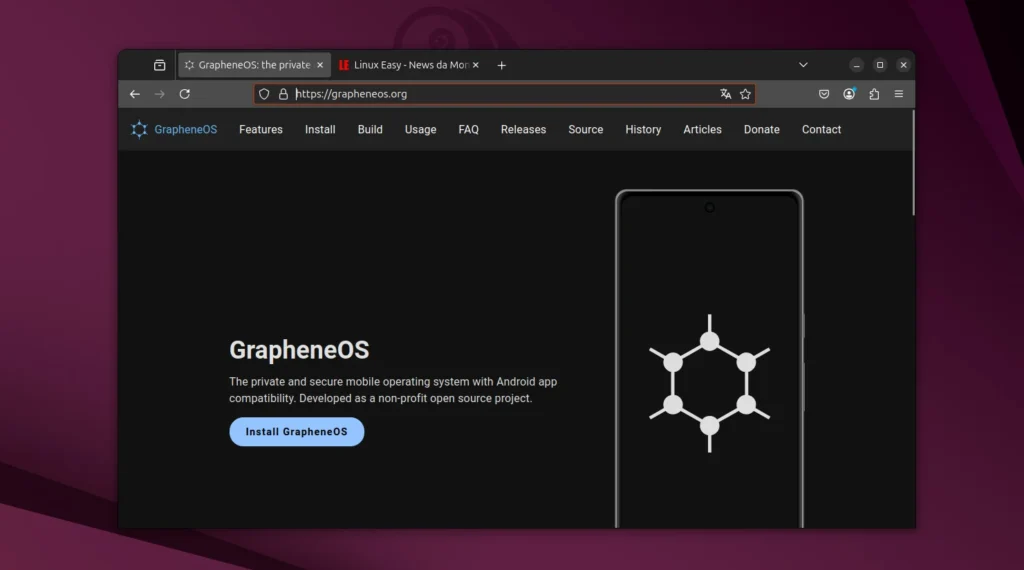Go to the Releases page
This screenshot has width=1024, height=570.
tap(523, 129)
